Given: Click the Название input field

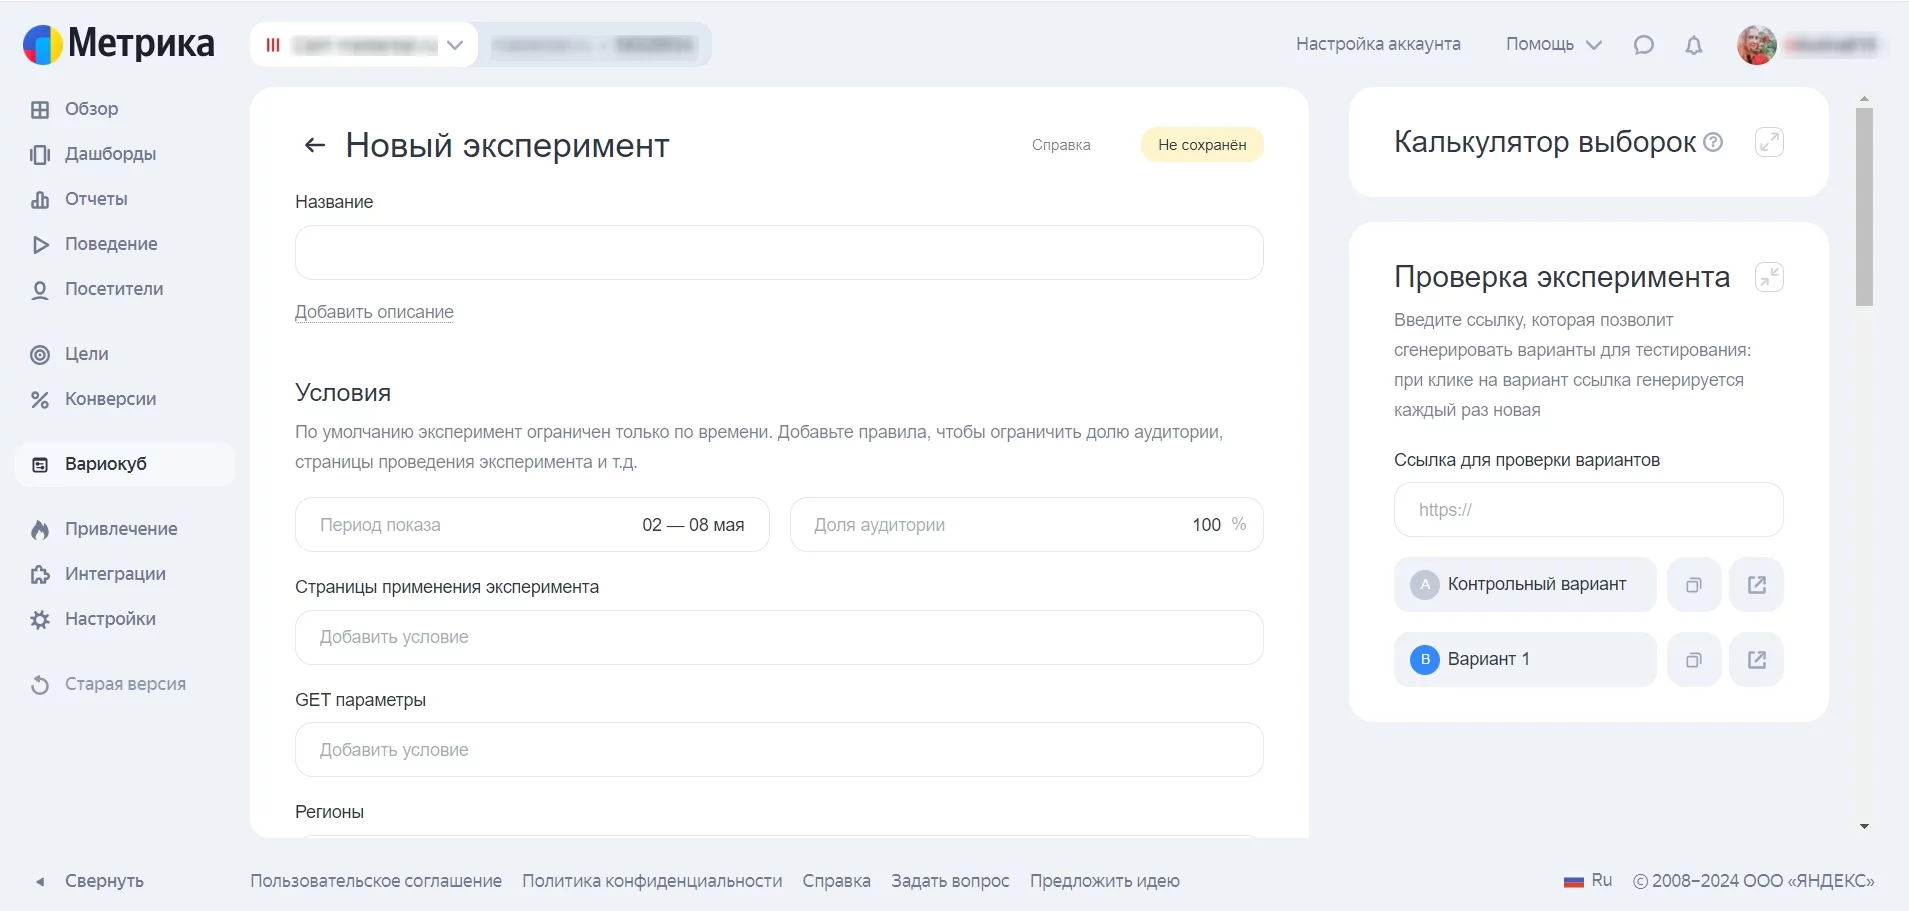Looking at the screenshot, I should [x=778, y=253].
